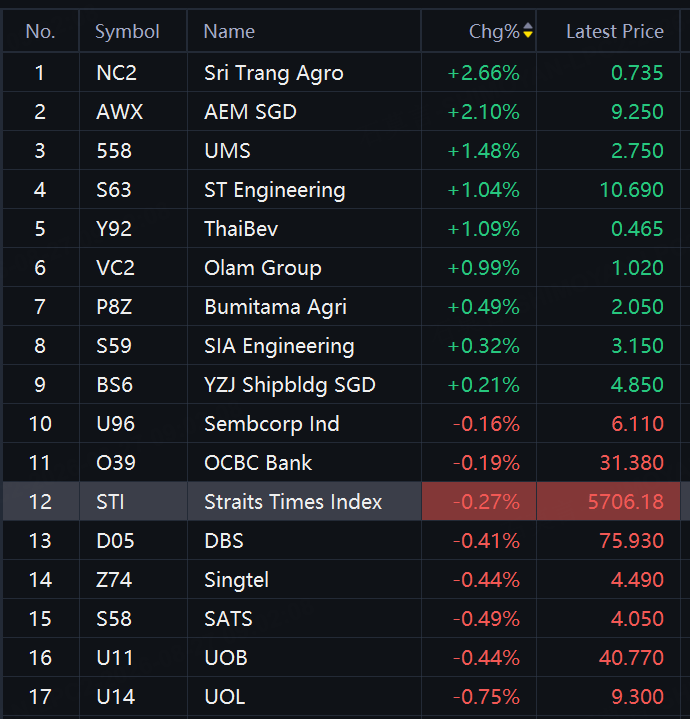Select the UOL stock name

(x=224, y=697)
